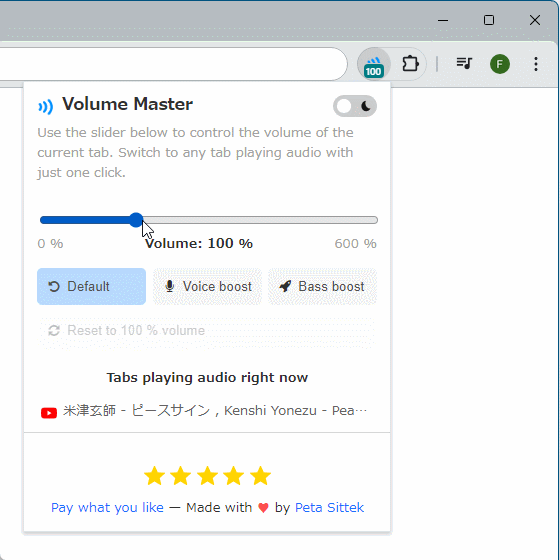Click the fifth rating star

(x=260, y=476)
